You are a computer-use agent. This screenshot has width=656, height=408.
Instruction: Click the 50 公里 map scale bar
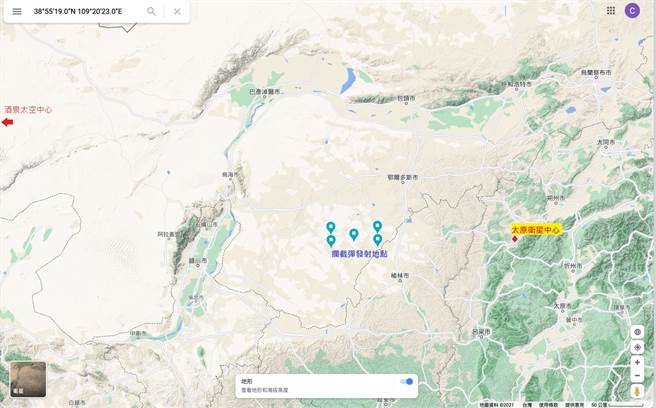pyautogui.click(x=614, y=404)
